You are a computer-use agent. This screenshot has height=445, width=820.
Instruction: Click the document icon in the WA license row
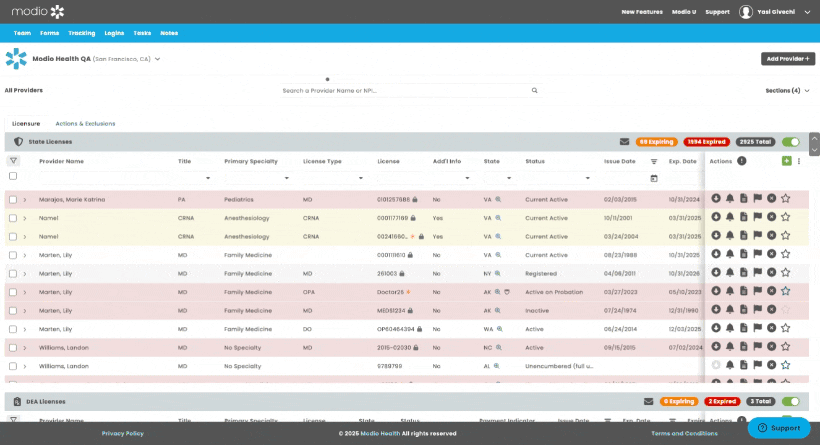743,328
